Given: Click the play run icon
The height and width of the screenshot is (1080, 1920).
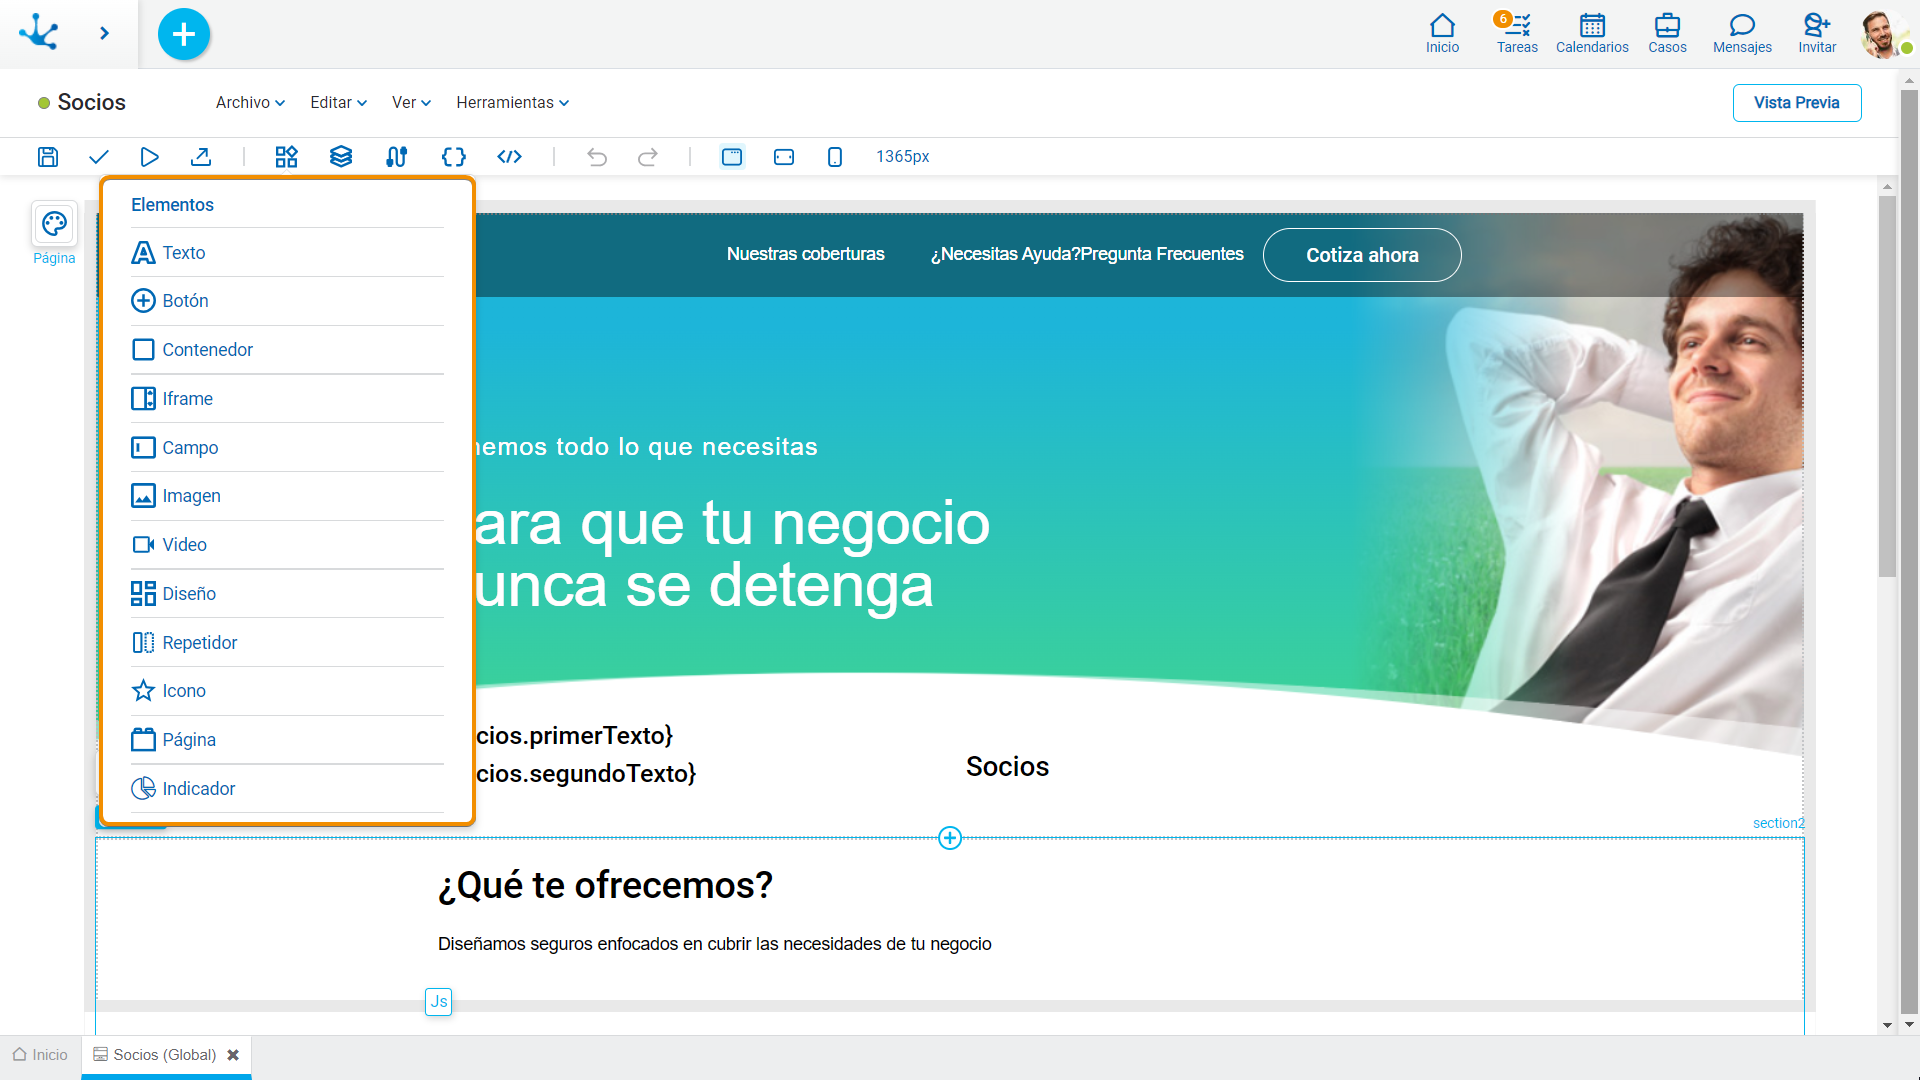Looking at the screenshot, I should pos(149,156).
